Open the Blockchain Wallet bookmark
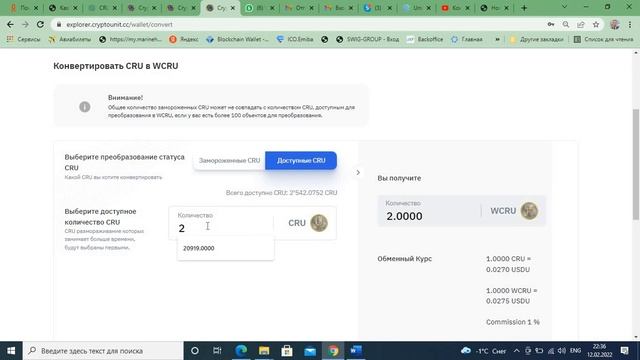This screenshot has width=640, height=360. tap(238, 40)
